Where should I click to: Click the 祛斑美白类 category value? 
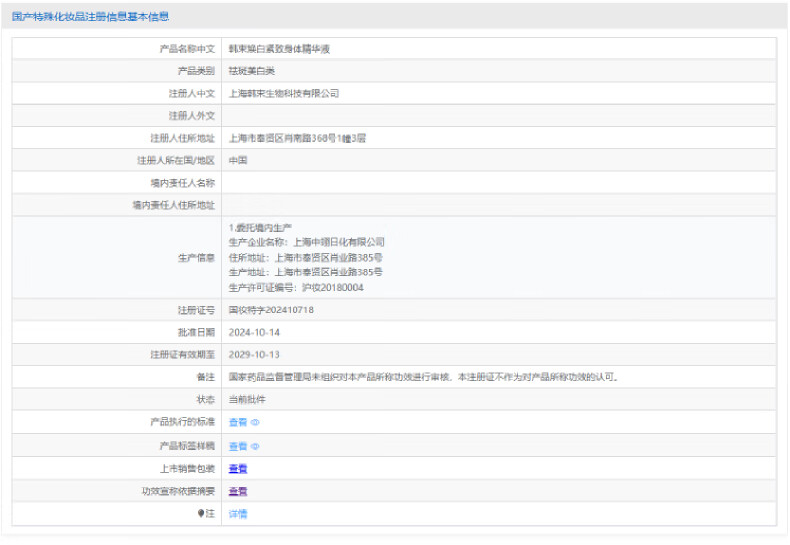coord(251,71)
